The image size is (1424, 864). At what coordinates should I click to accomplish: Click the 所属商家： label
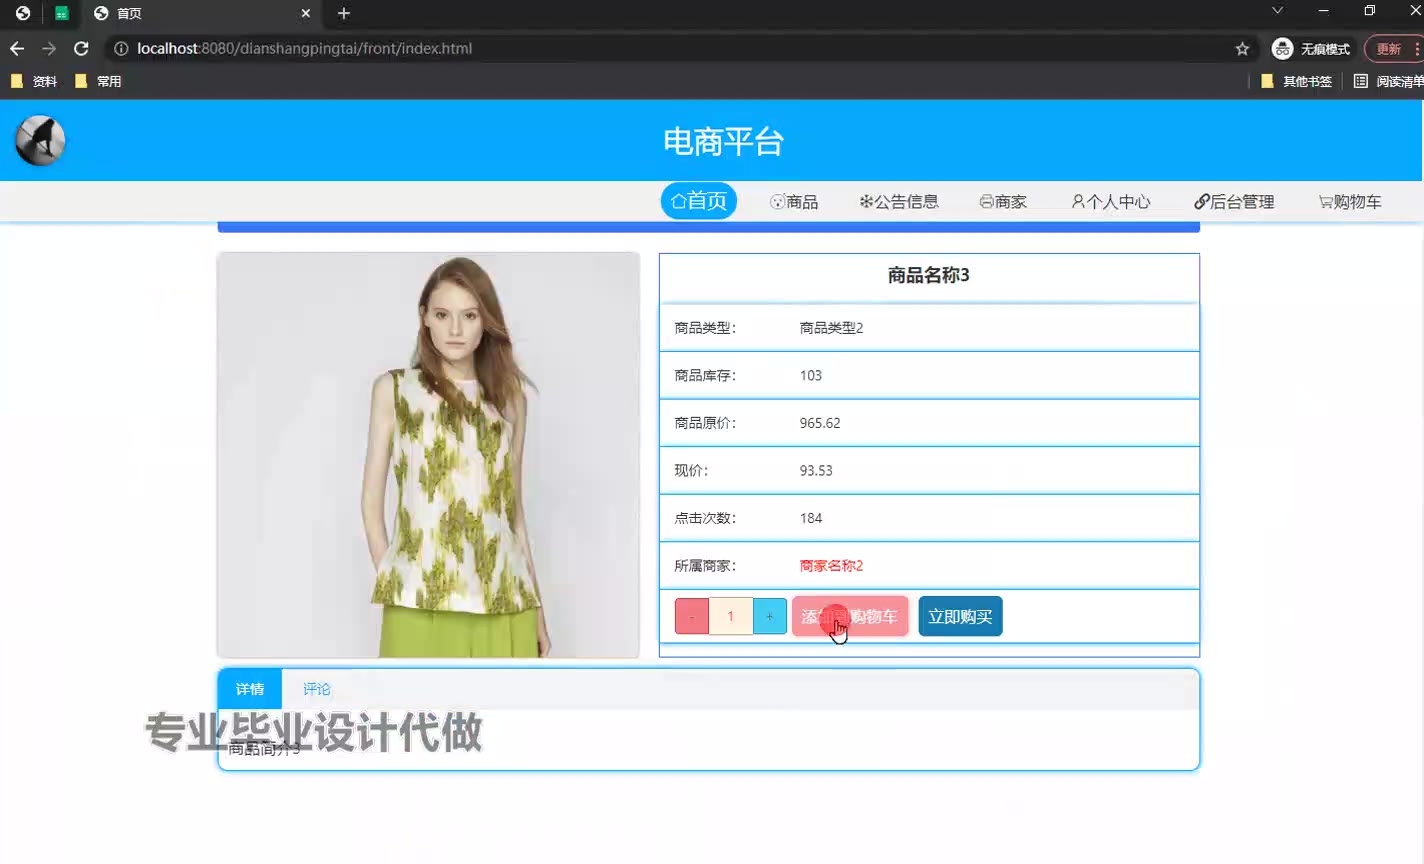pyautogui.click(x=705, y=566)
